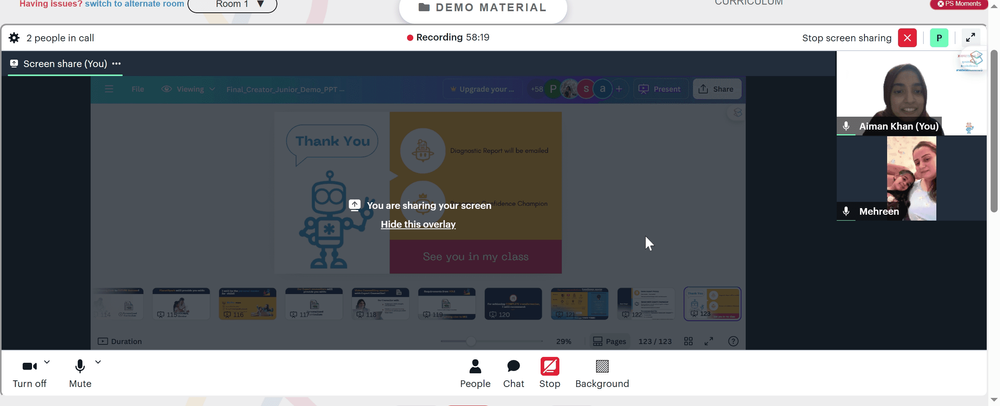This screenshot has width=1000, height=406.
Task: Click the layers icon at canvas corner
Action: [737, 113]
